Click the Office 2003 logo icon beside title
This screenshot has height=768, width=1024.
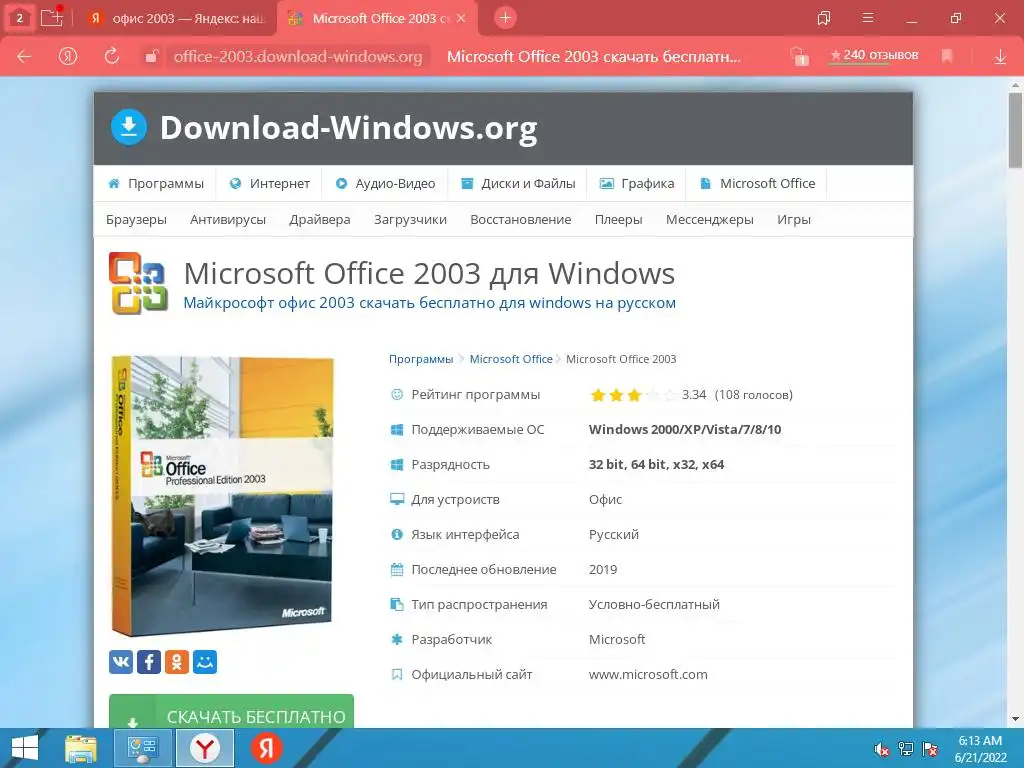point(138,283)
